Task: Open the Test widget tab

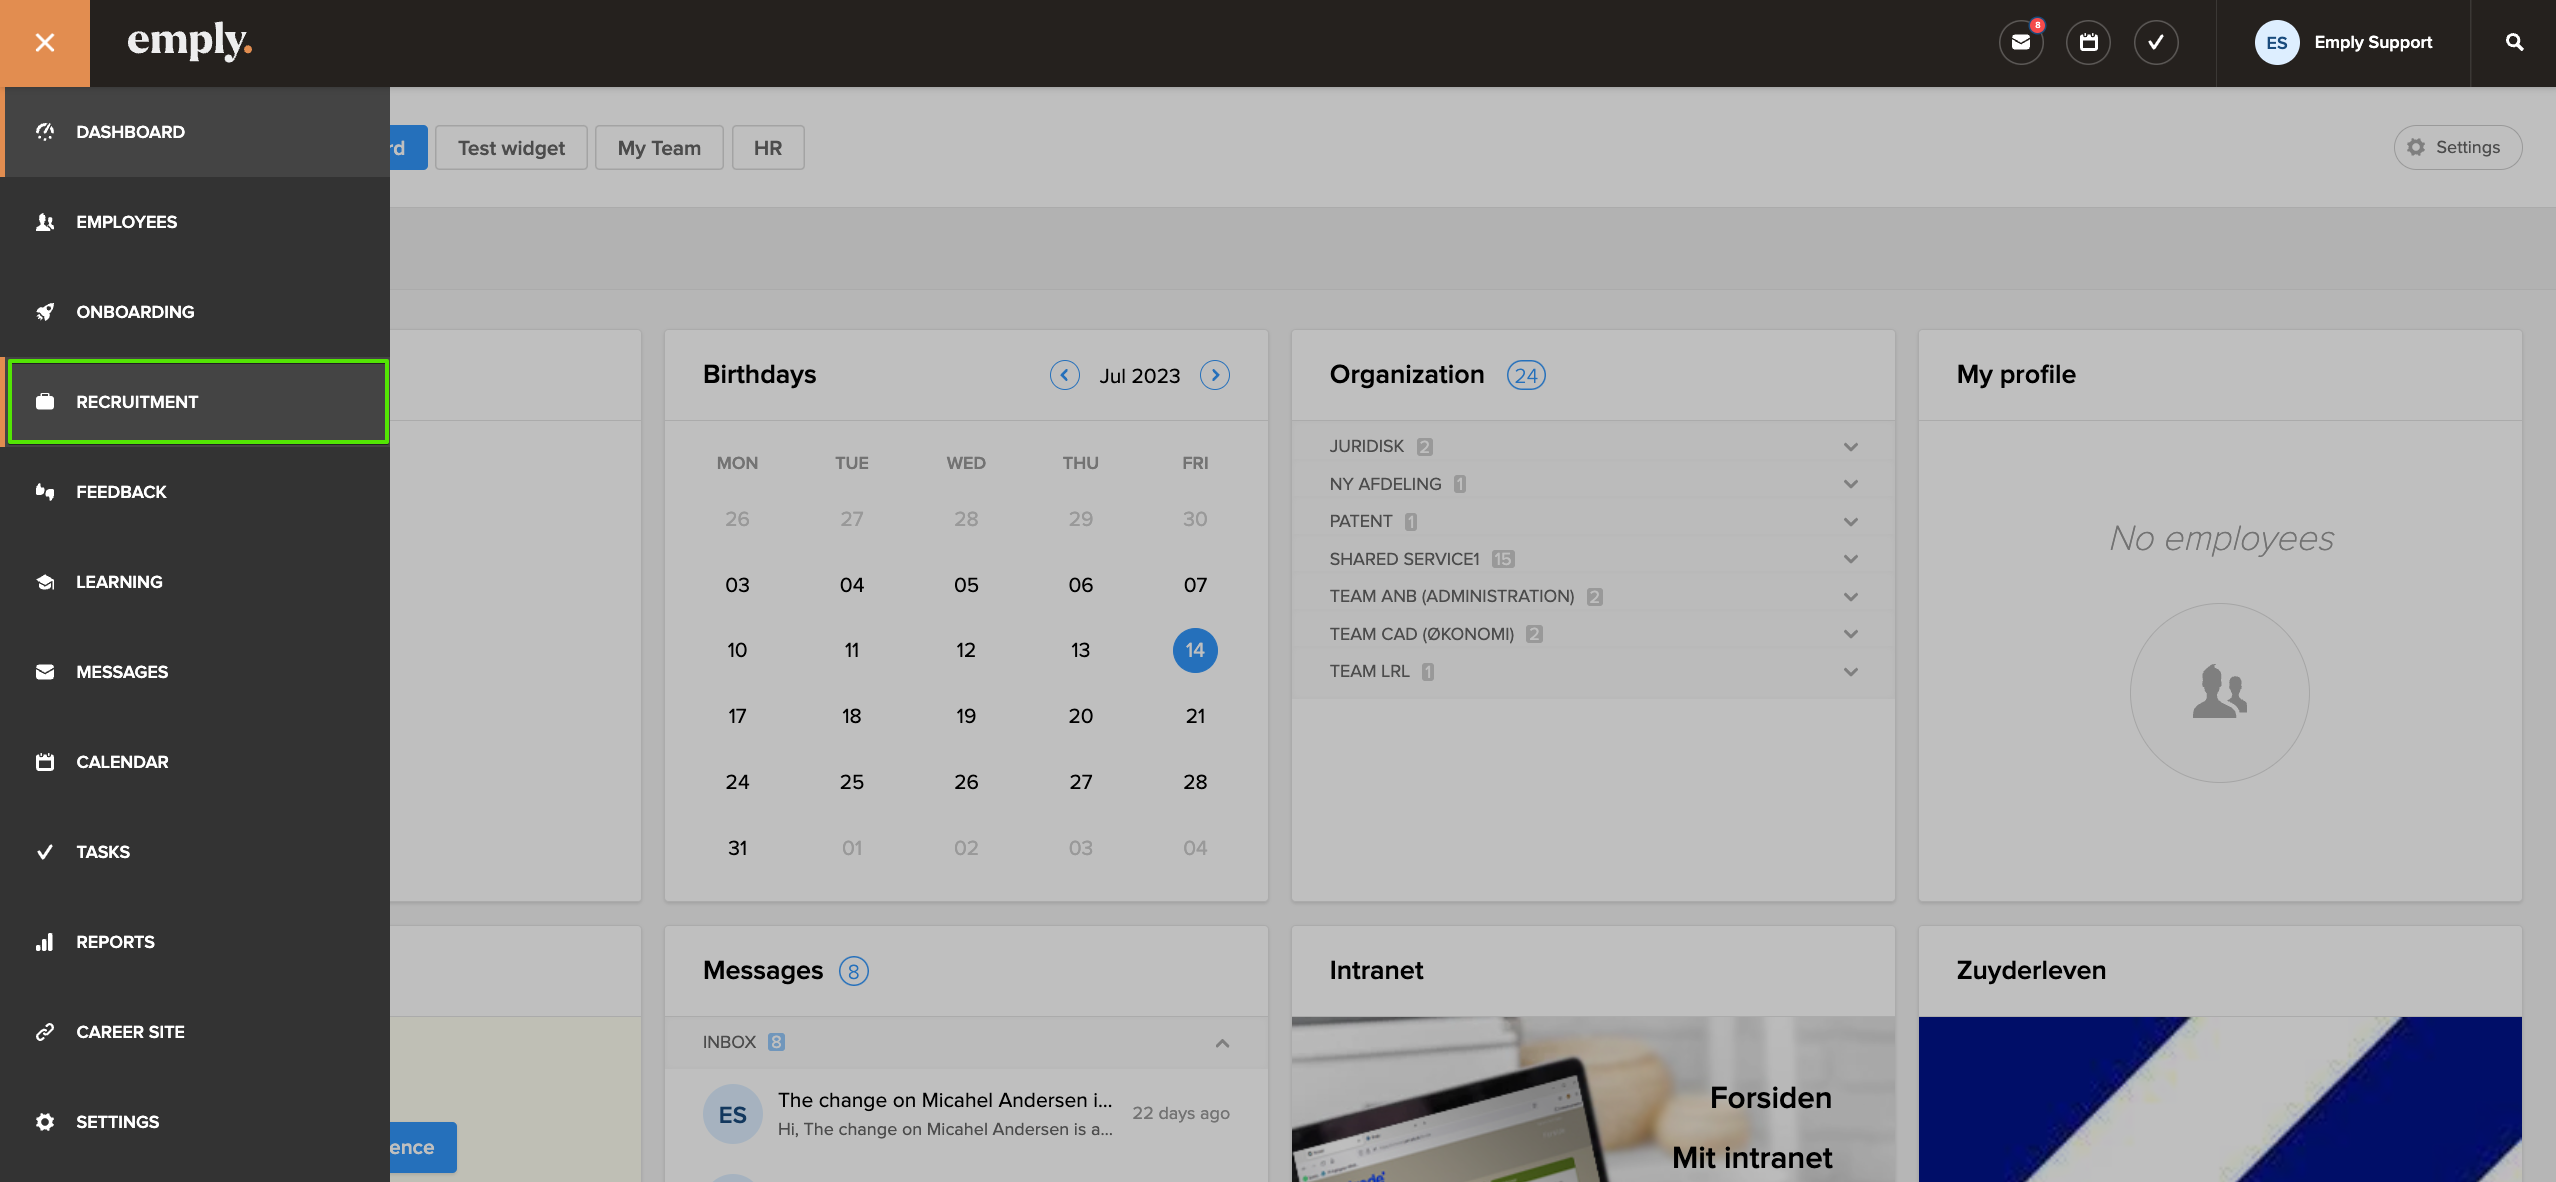Action: (511, 148)
